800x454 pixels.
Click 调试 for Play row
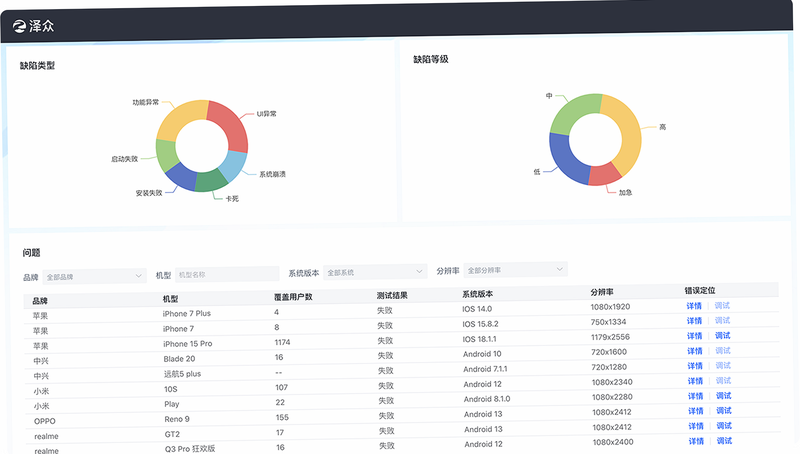(723, 395)
